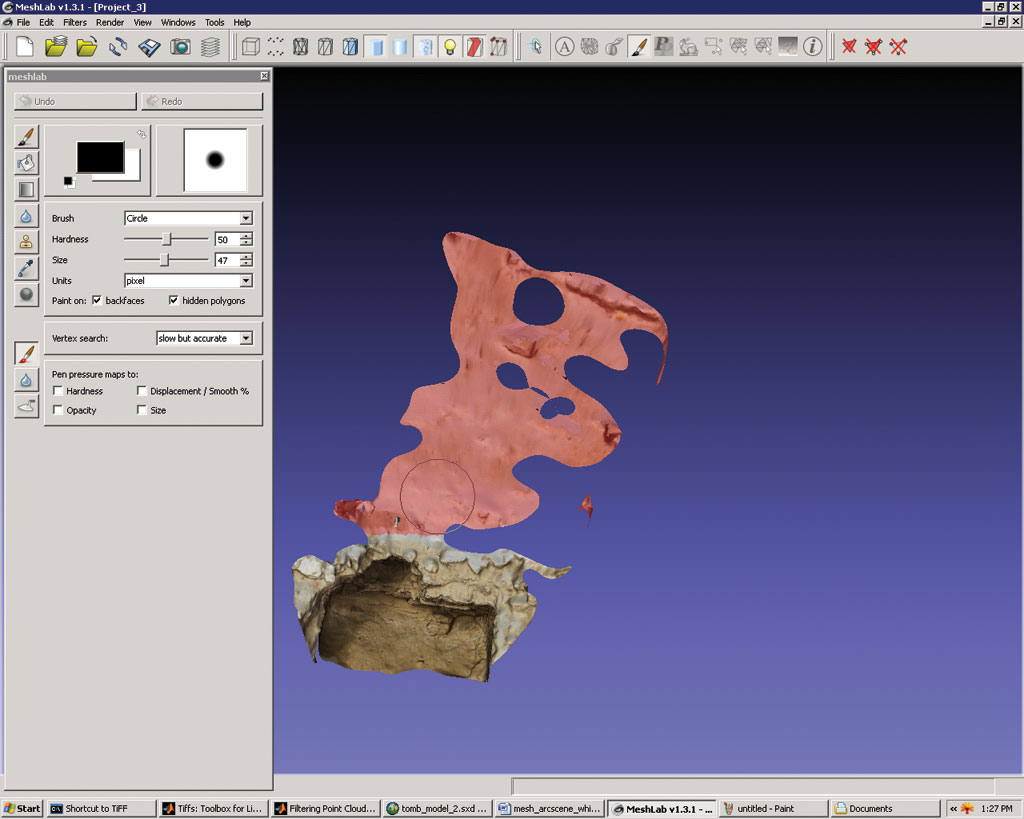This screenshot has width=1024, height=819.
Task: Select the clone stamp tool
Action: pyautogui.click(x=26, y=241)
